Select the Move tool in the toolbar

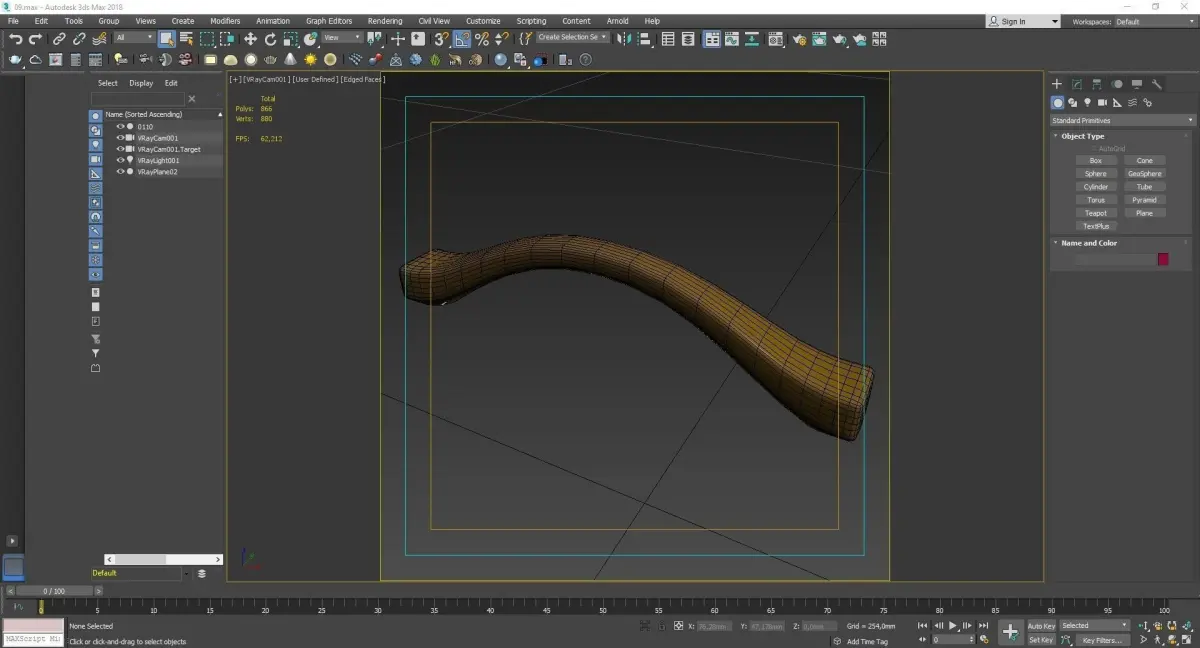250,39
